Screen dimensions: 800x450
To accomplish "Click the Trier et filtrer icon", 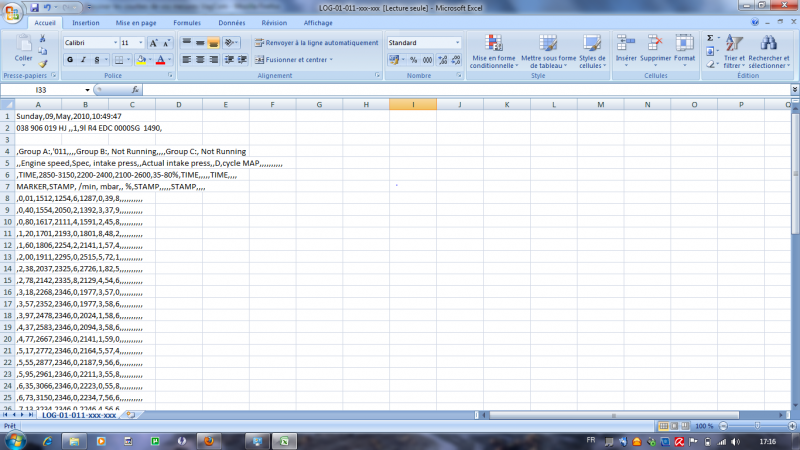I will 734,50.
